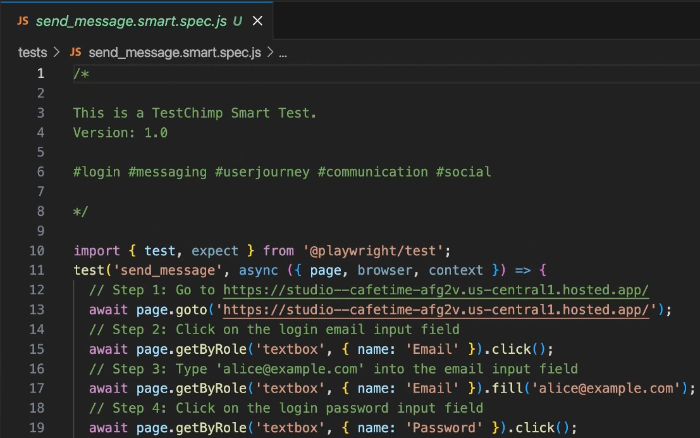Click the JS icon in the breadcrumb bar
Viewport: 700px width, 438px height.
76,52
